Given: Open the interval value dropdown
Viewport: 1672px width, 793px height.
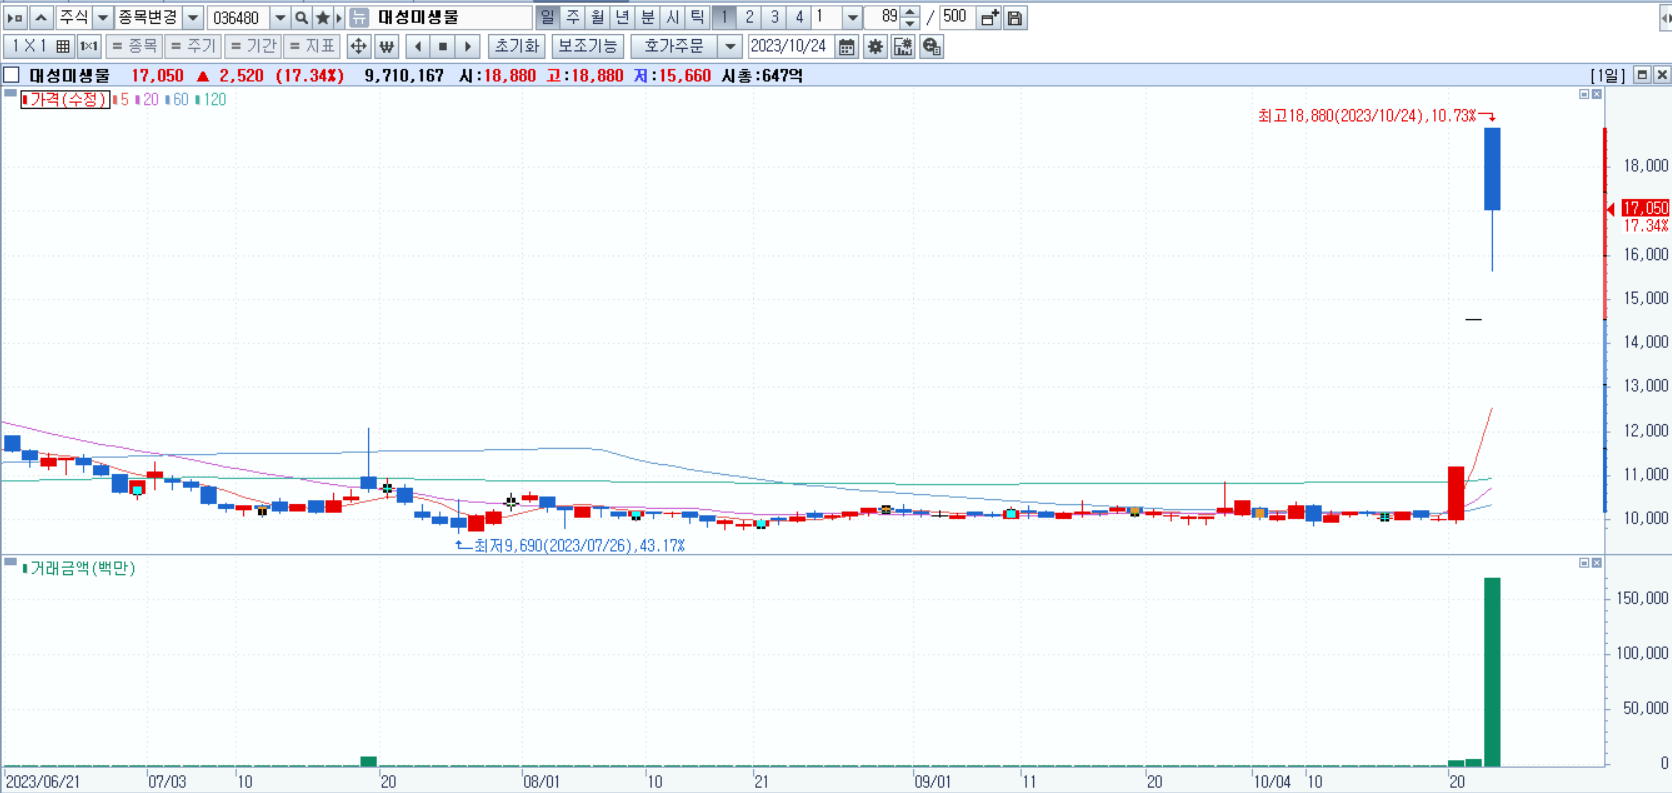Looking at the screenshot, I should pos(852,18).
